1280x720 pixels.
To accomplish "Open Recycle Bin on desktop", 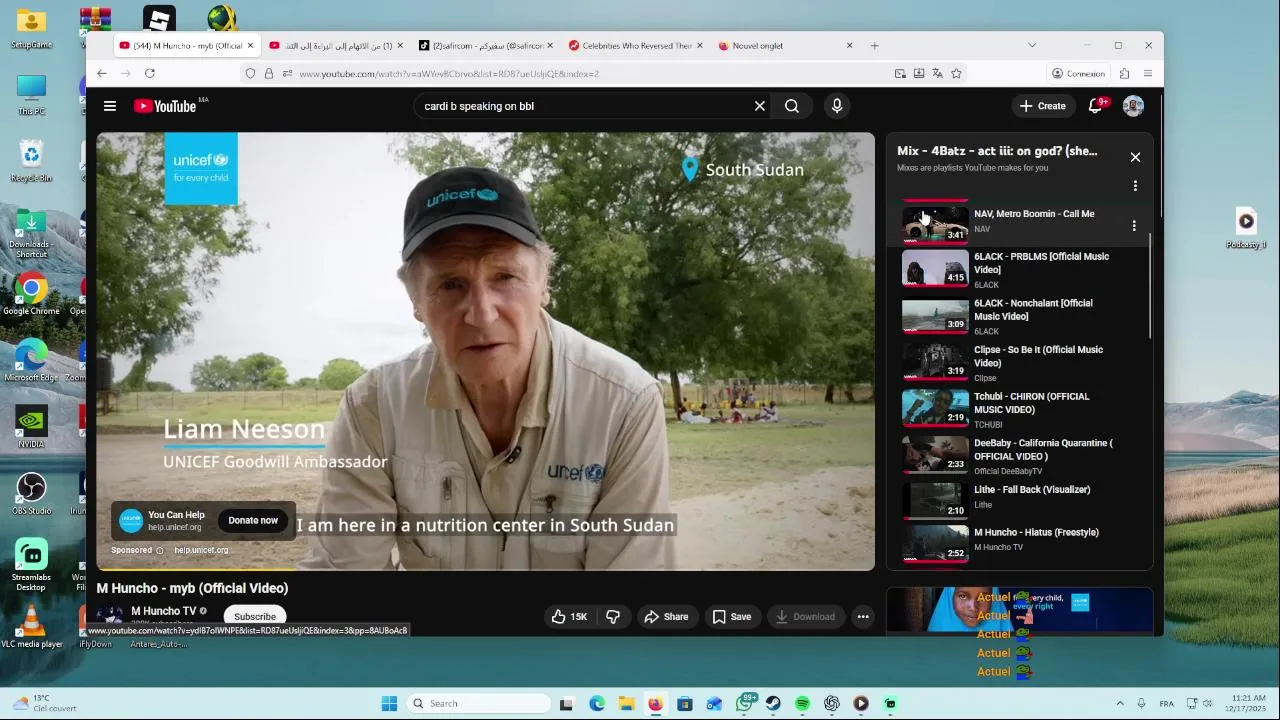I will pos(31,162).
